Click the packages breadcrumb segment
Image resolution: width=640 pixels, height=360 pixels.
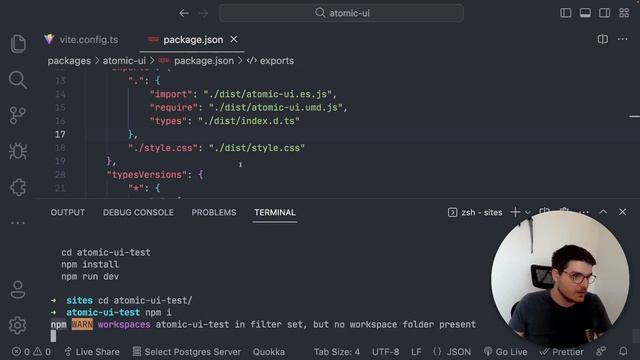point(69,61)
